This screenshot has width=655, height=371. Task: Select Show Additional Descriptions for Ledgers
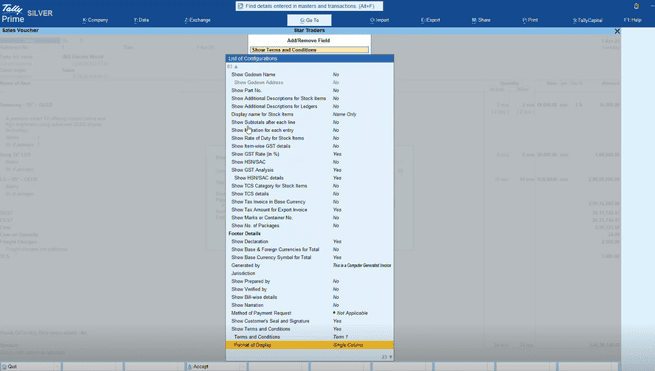(x=310, y=106)
